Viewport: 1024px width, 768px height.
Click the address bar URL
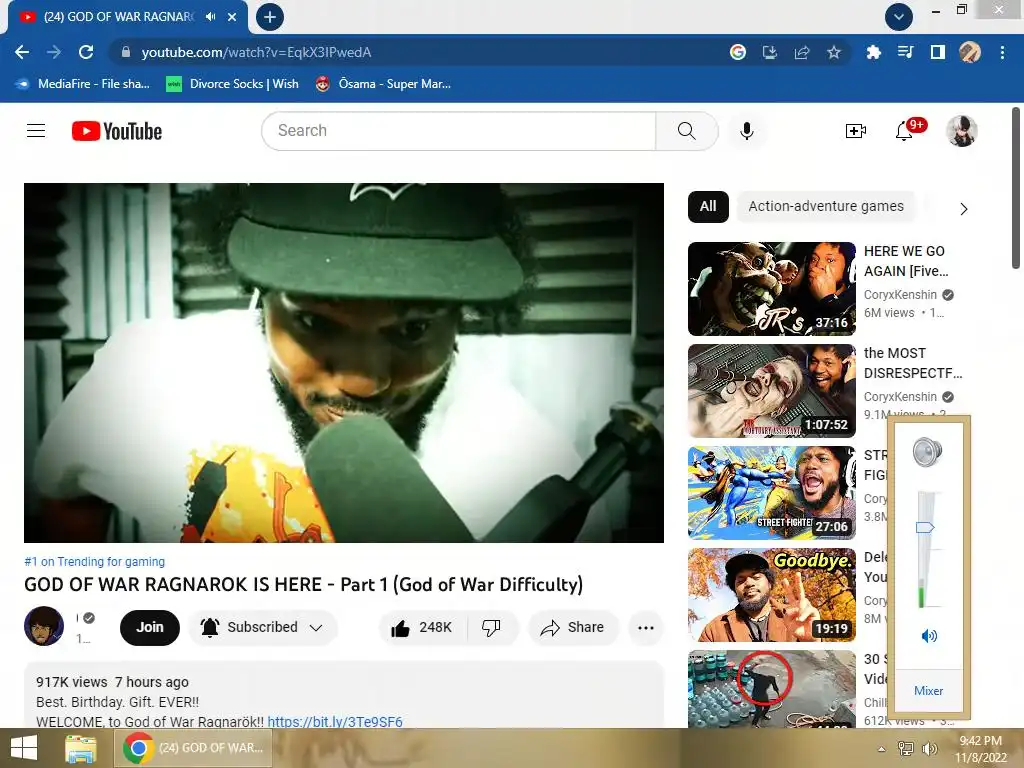[256, 52]
